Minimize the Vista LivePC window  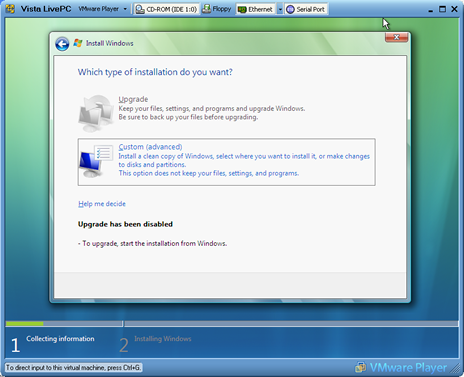tap(431, 9)
